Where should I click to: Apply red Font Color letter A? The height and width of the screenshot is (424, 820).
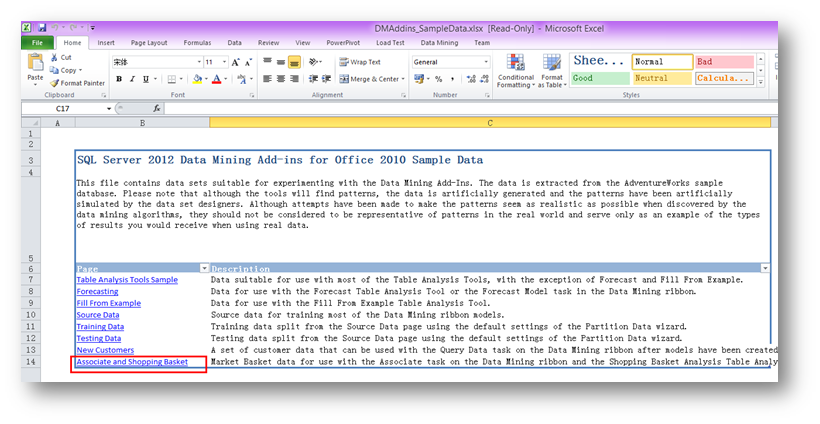[x=217, y=79]
